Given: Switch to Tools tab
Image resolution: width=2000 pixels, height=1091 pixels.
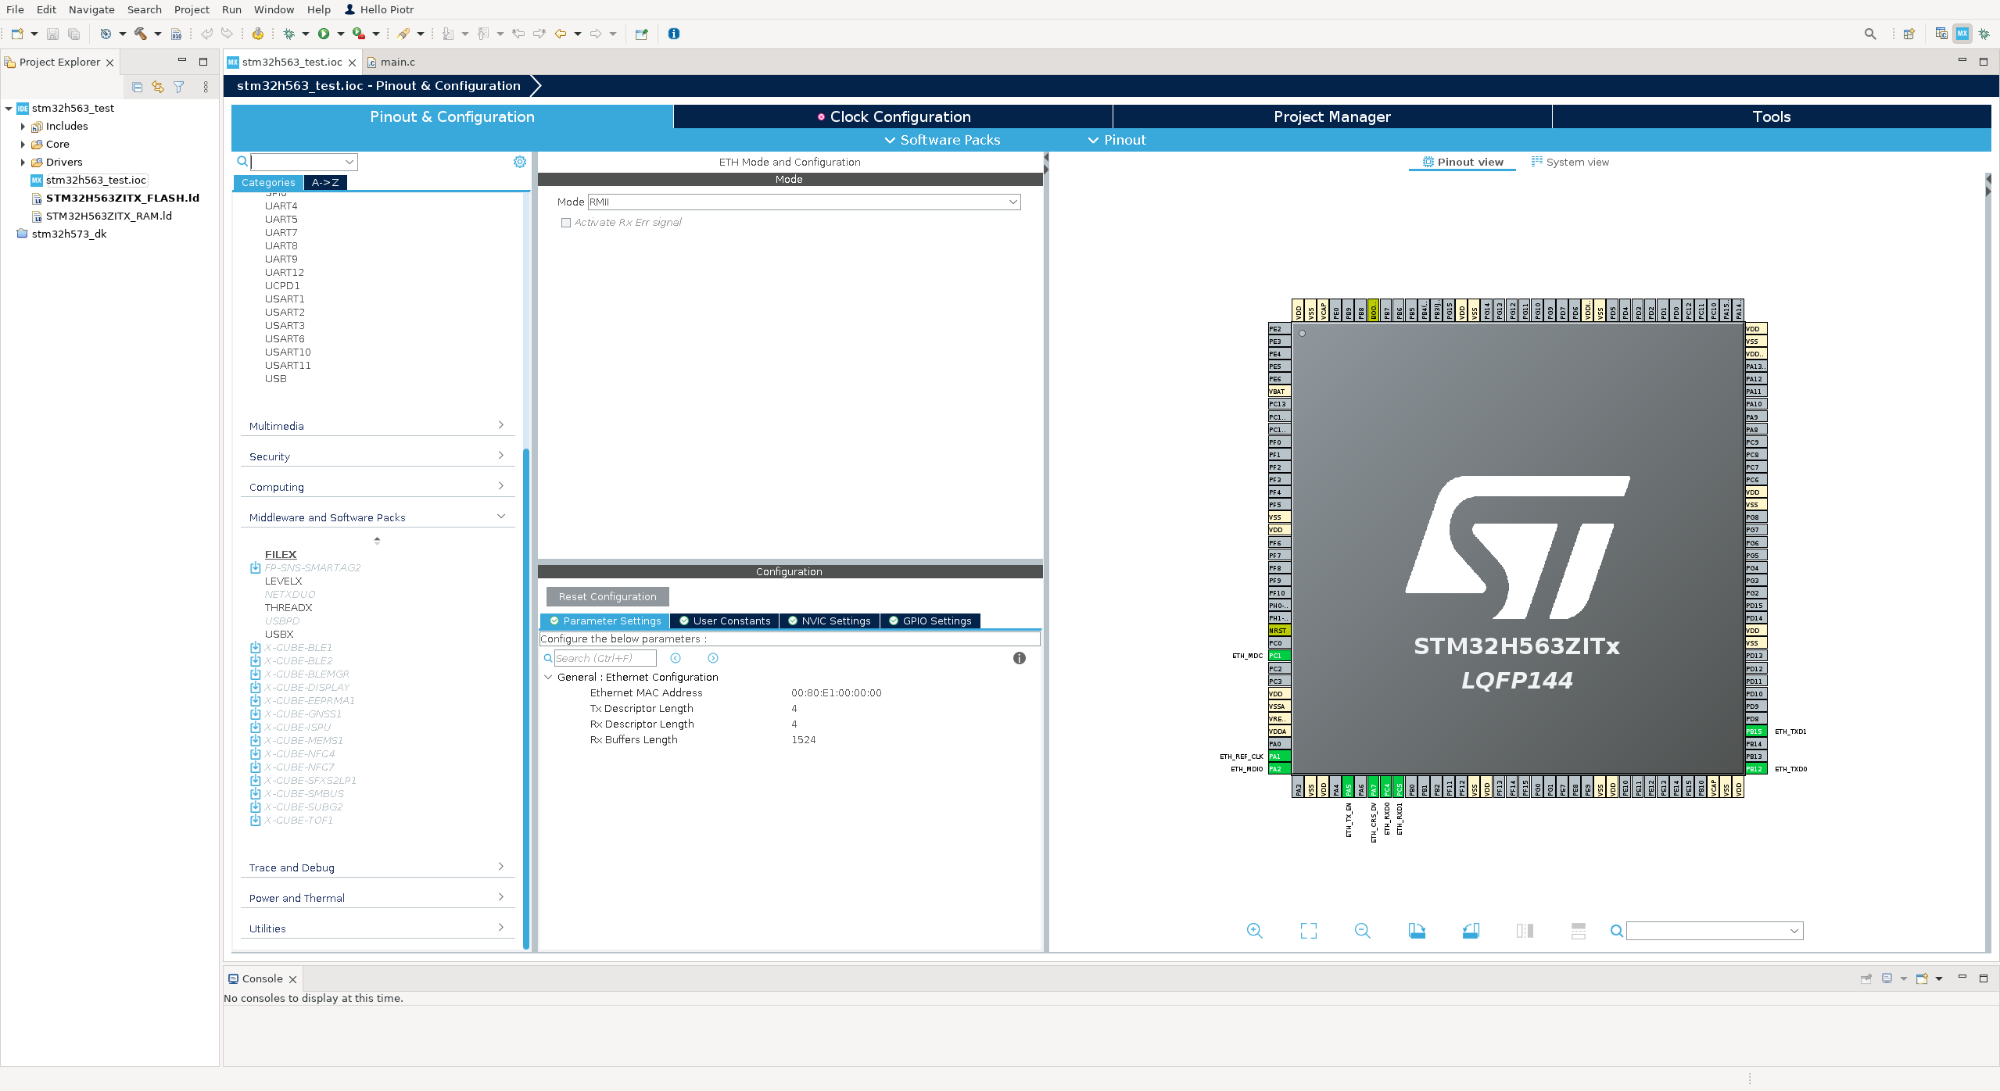Looking at the screenshot, I should pos(1771,117).
